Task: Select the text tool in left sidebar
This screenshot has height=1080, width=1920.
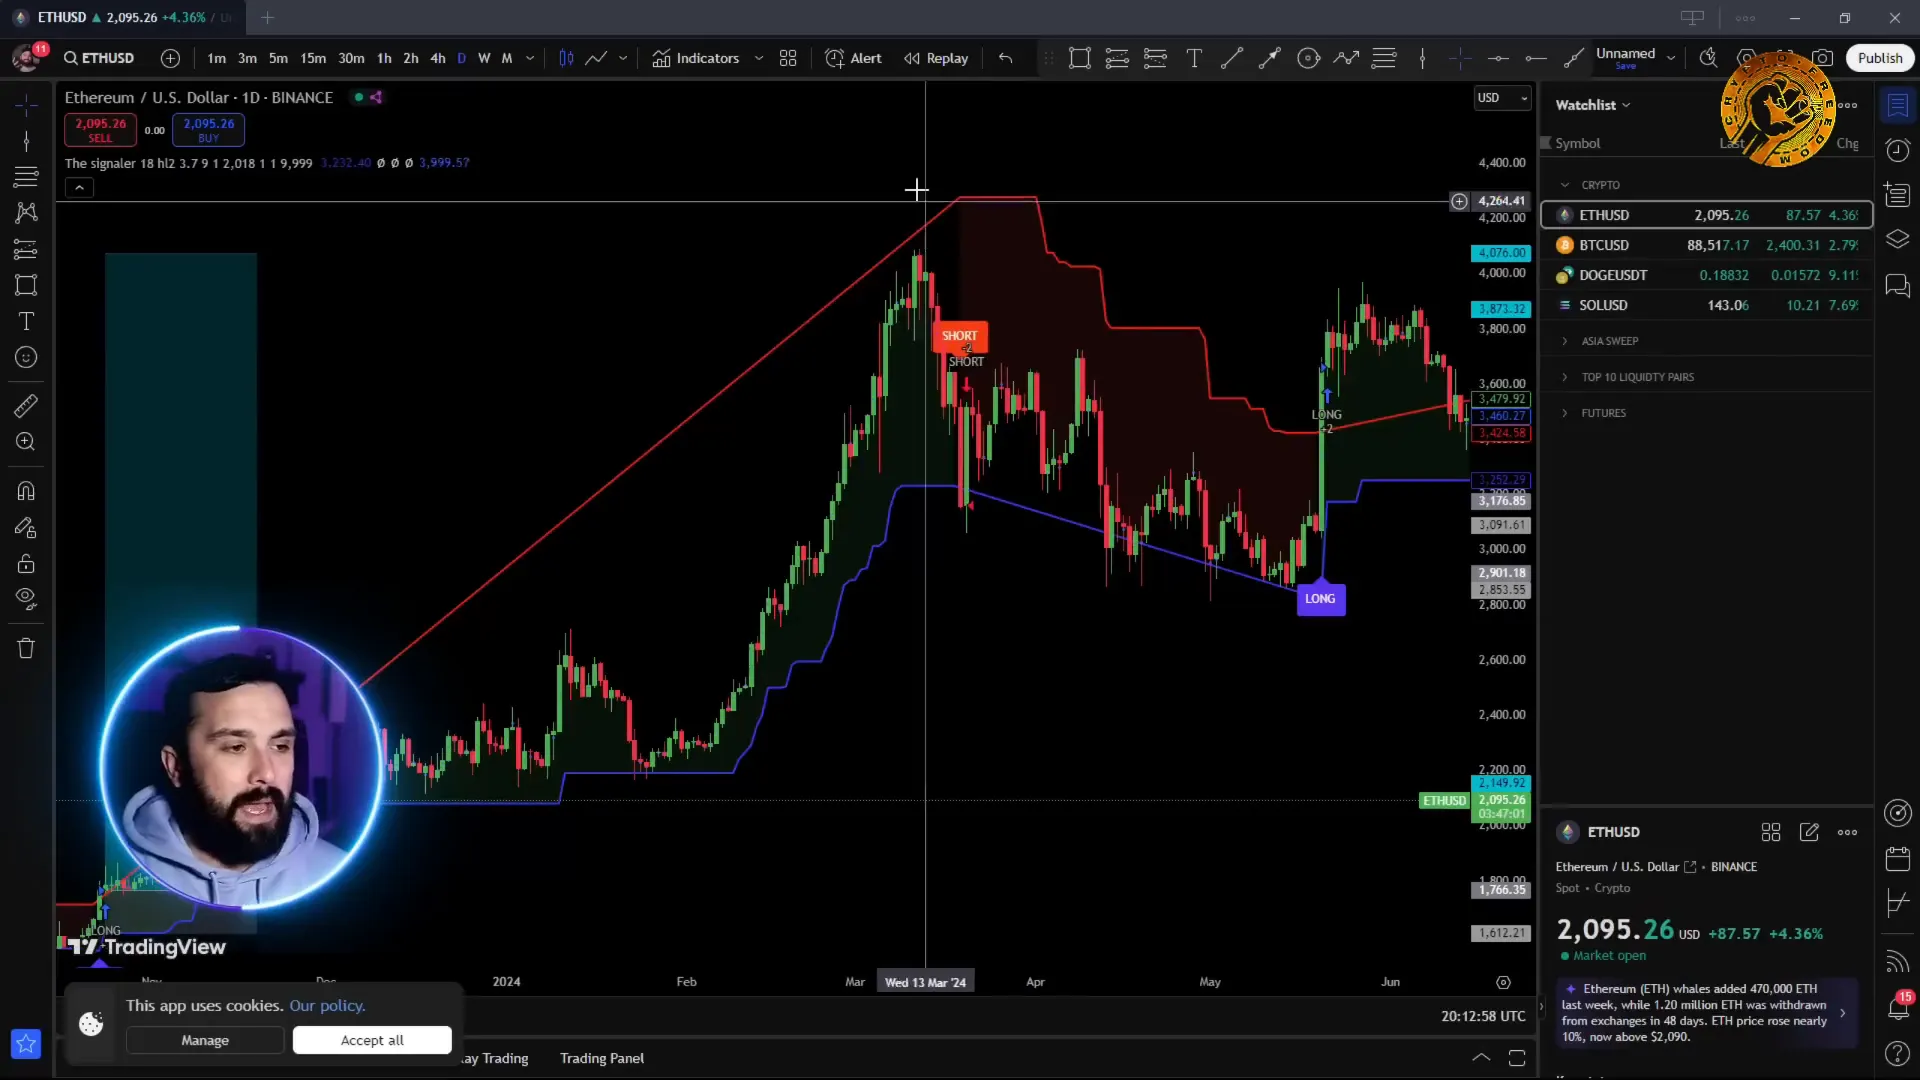Action: 26,321
